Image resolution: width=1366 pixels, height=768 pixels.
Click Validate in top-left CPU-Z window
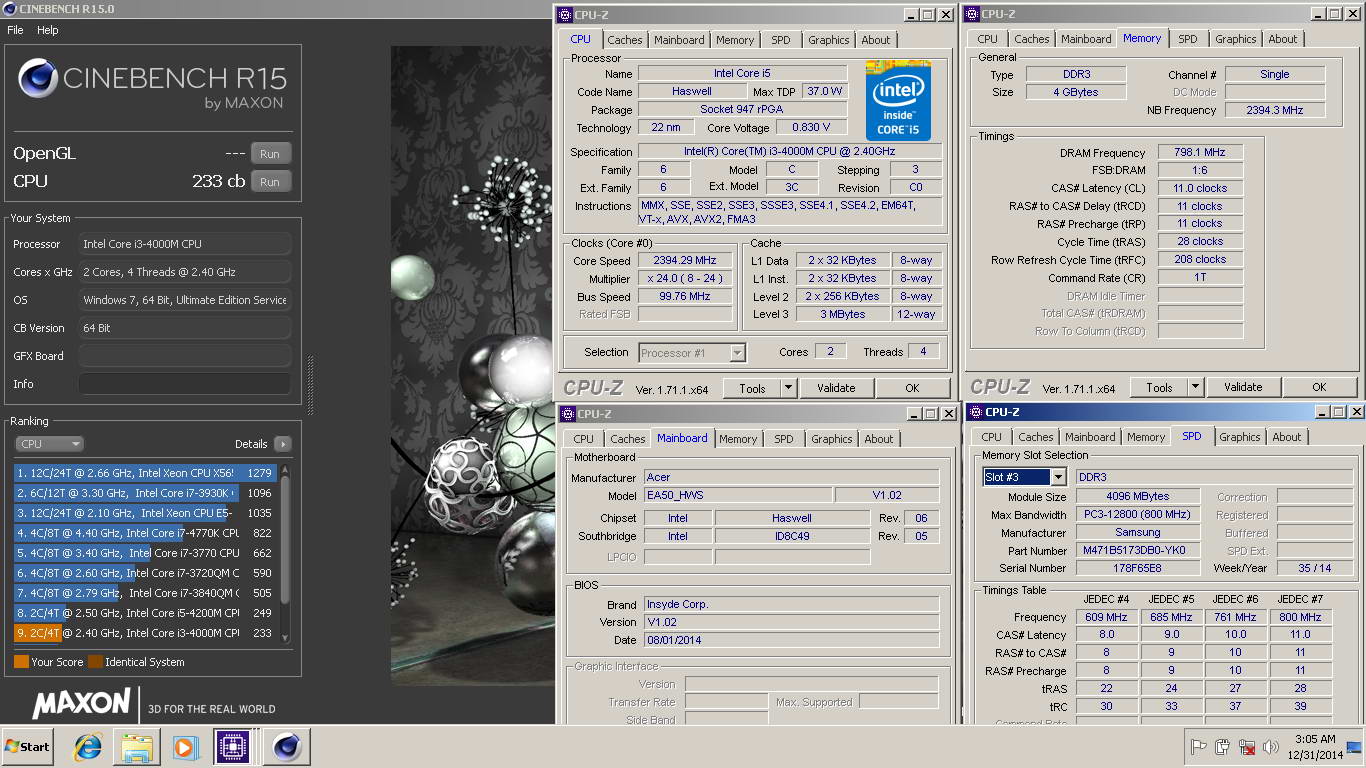(x=836, y=388)
